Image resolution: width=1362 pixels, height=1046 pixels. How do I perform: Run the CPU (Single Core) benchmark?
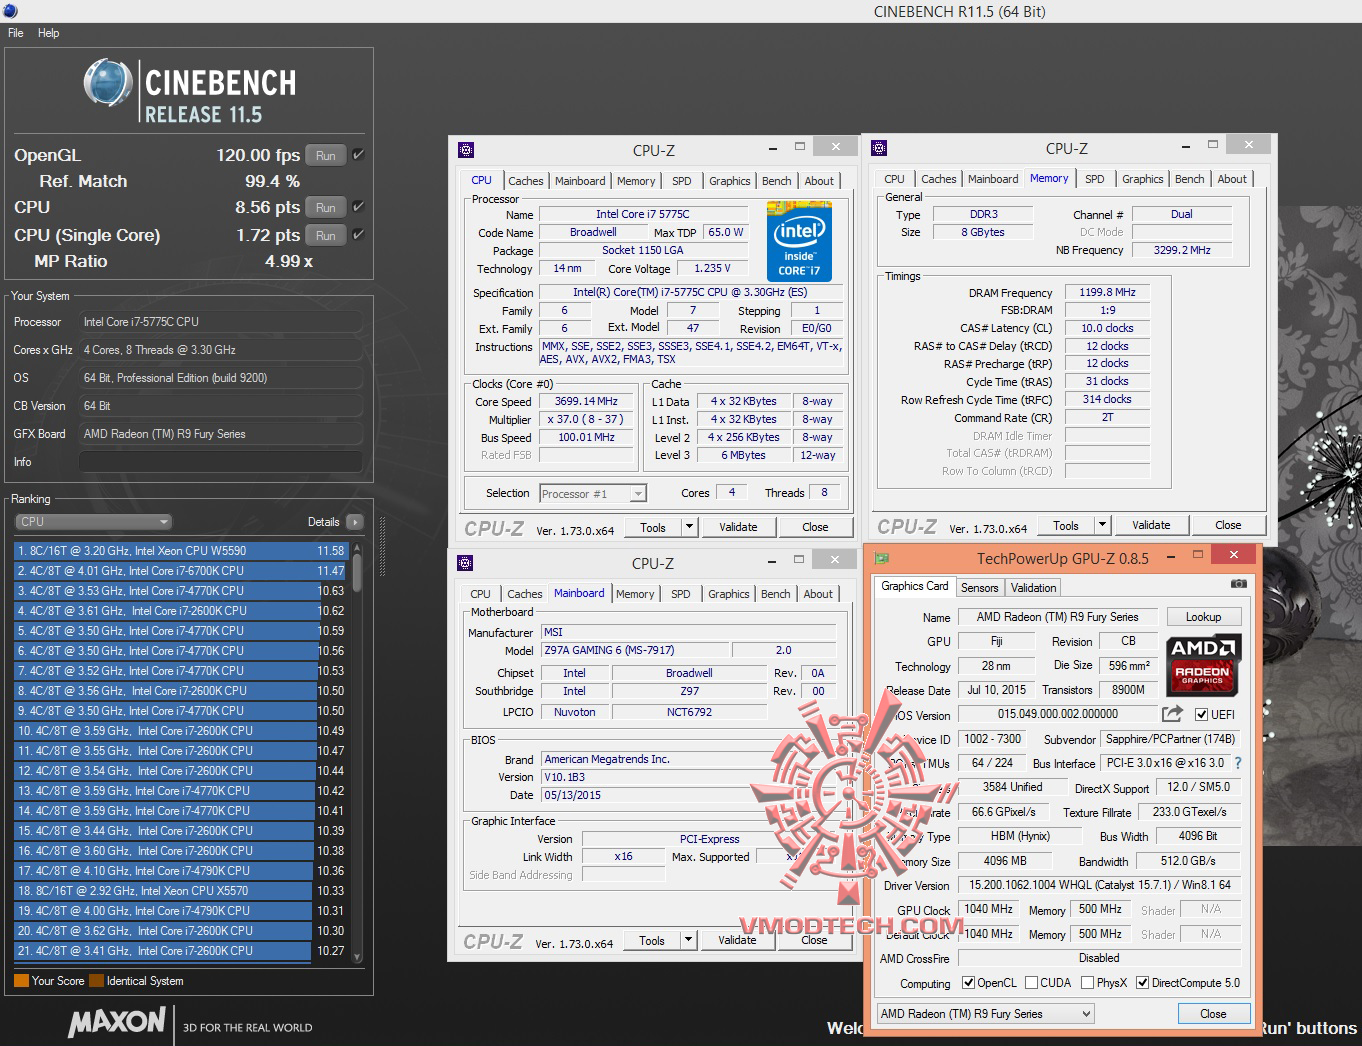point(326,235)
